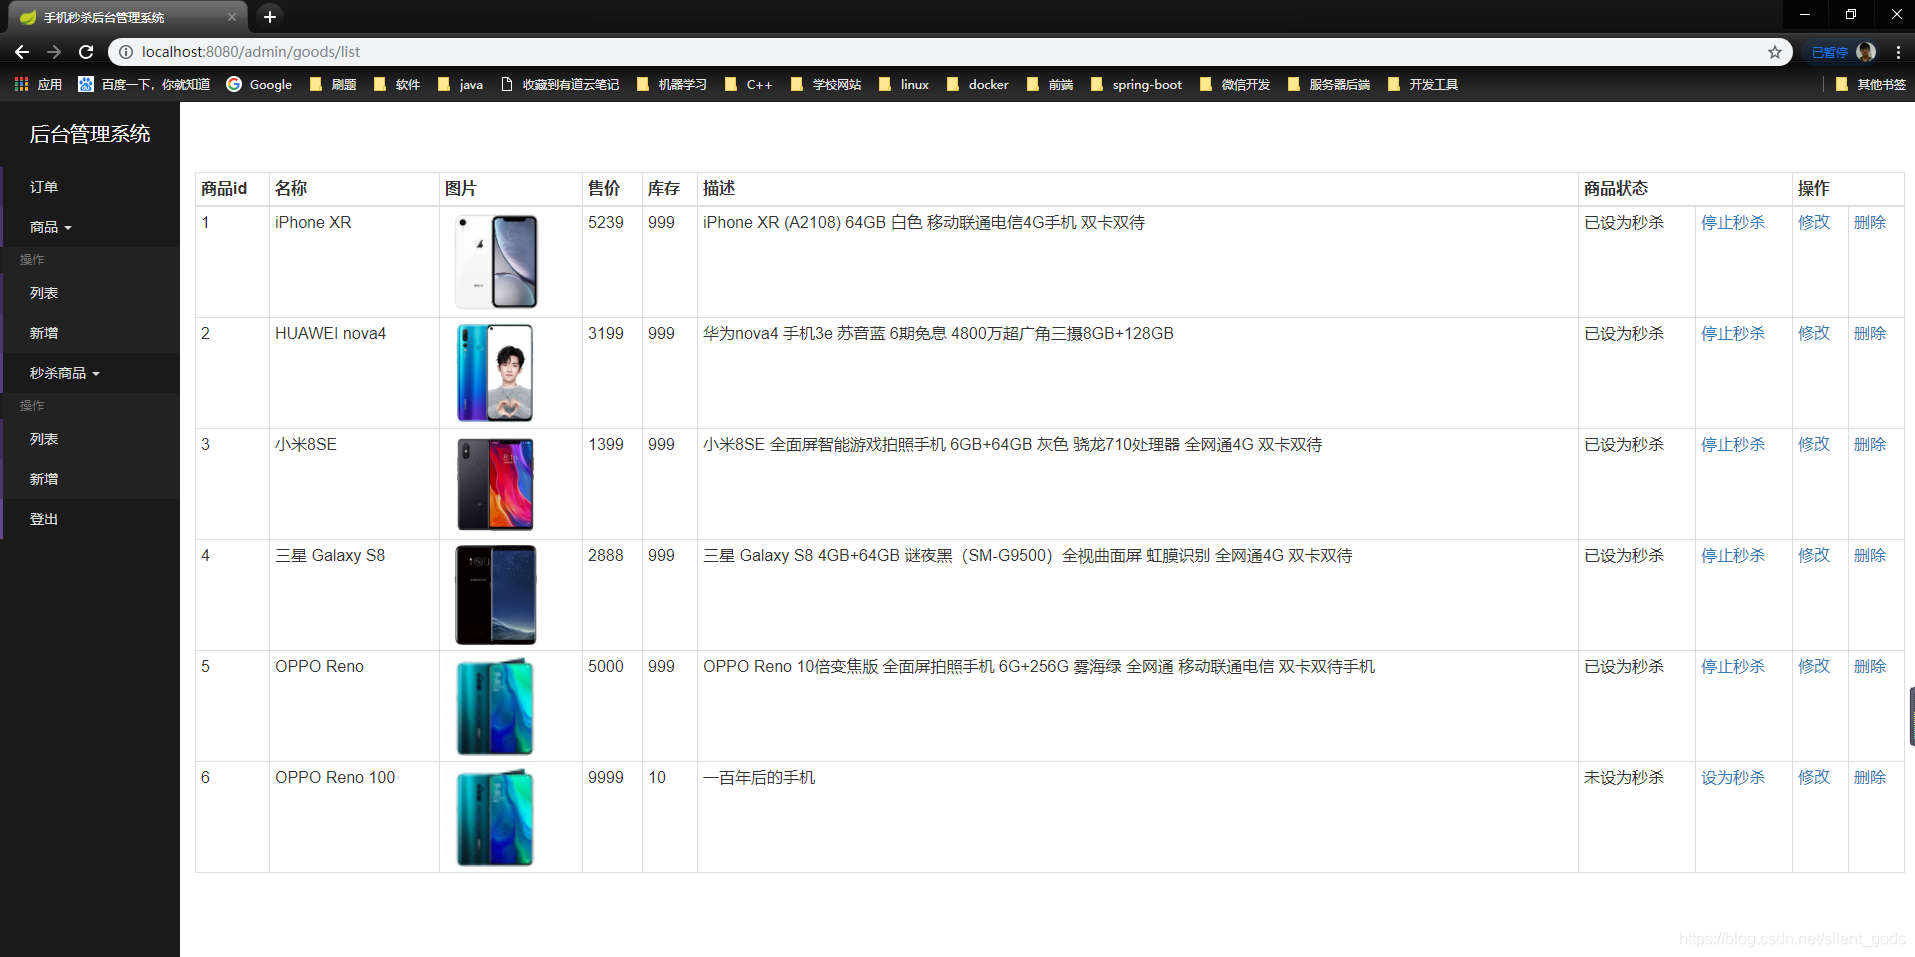Click the HUAWEI nova4 product image
The height and width of the screenshot is (957, 1915).
point(496,372)
